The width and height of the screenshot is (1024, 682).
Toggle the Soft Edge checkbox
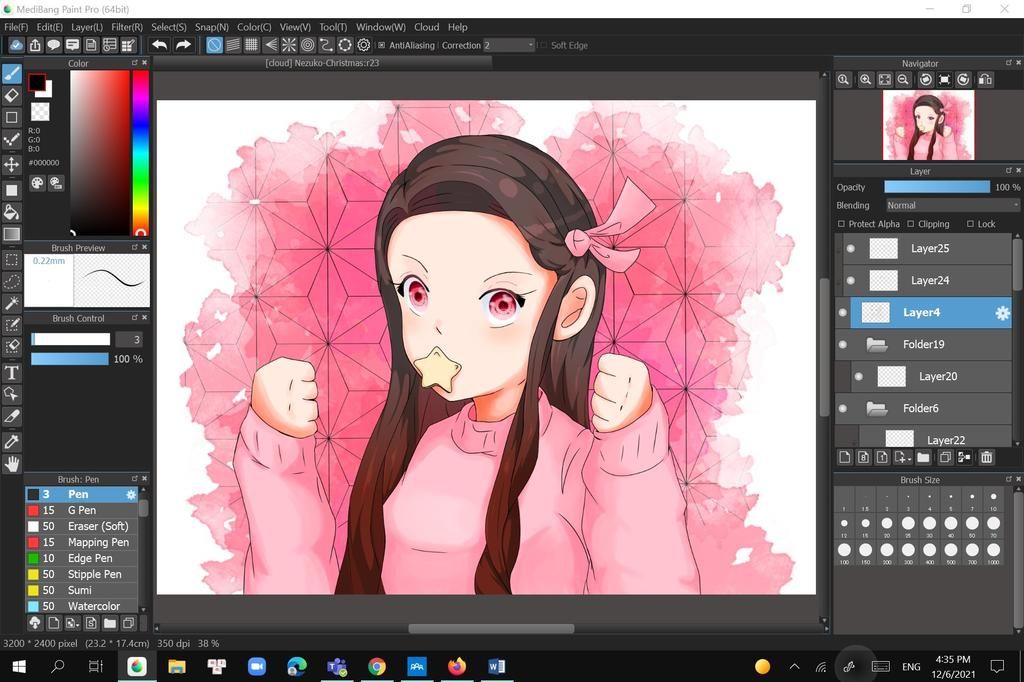(x=542, y=45)
